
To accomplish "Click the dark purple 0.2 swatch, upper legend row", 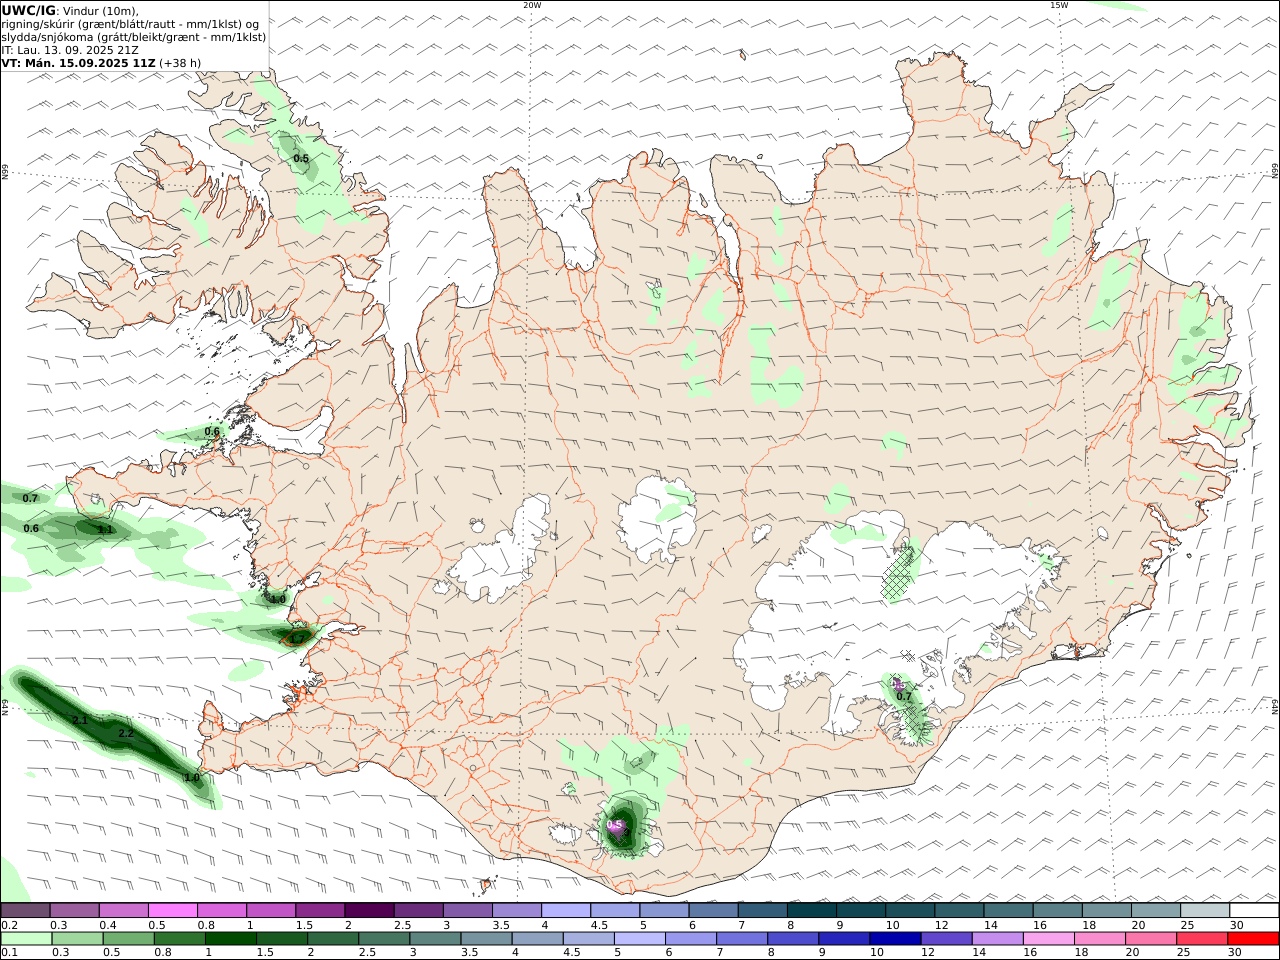I will pos(25,910).
